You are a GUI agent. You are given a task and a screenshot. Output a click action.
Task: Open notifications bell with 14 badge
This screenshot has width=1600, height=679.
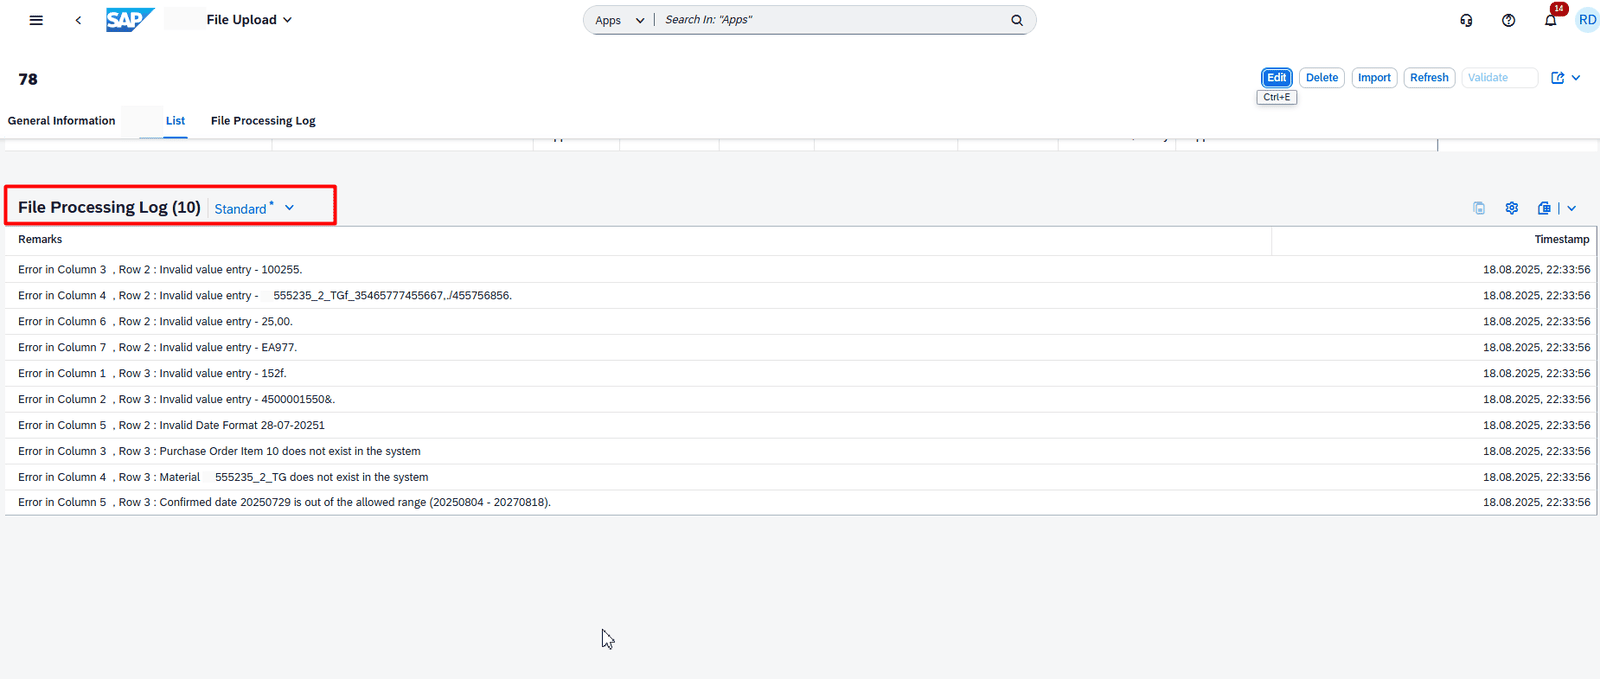1550,20
